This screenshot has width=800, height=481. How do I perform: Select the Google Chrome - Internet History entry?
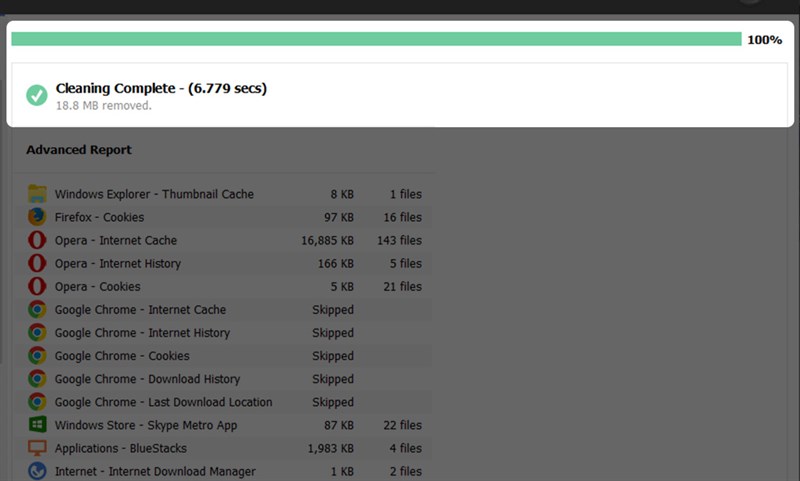pyautogui.click(x=142, y=333)
